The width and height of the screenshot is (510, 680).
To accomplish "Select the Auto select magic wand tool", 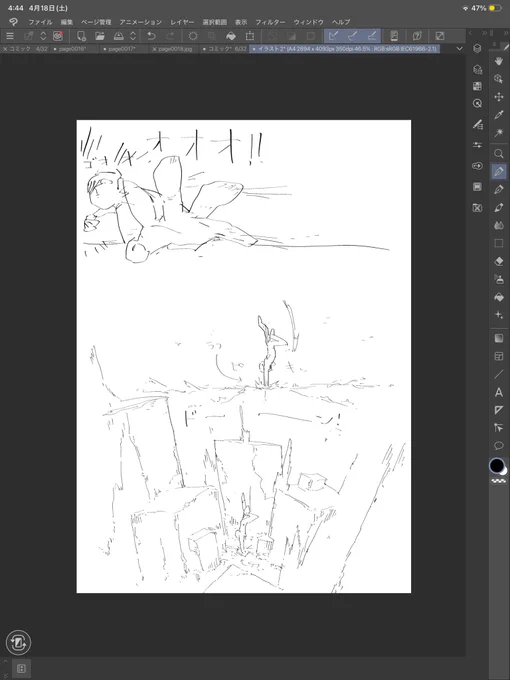I will point(499,133).
